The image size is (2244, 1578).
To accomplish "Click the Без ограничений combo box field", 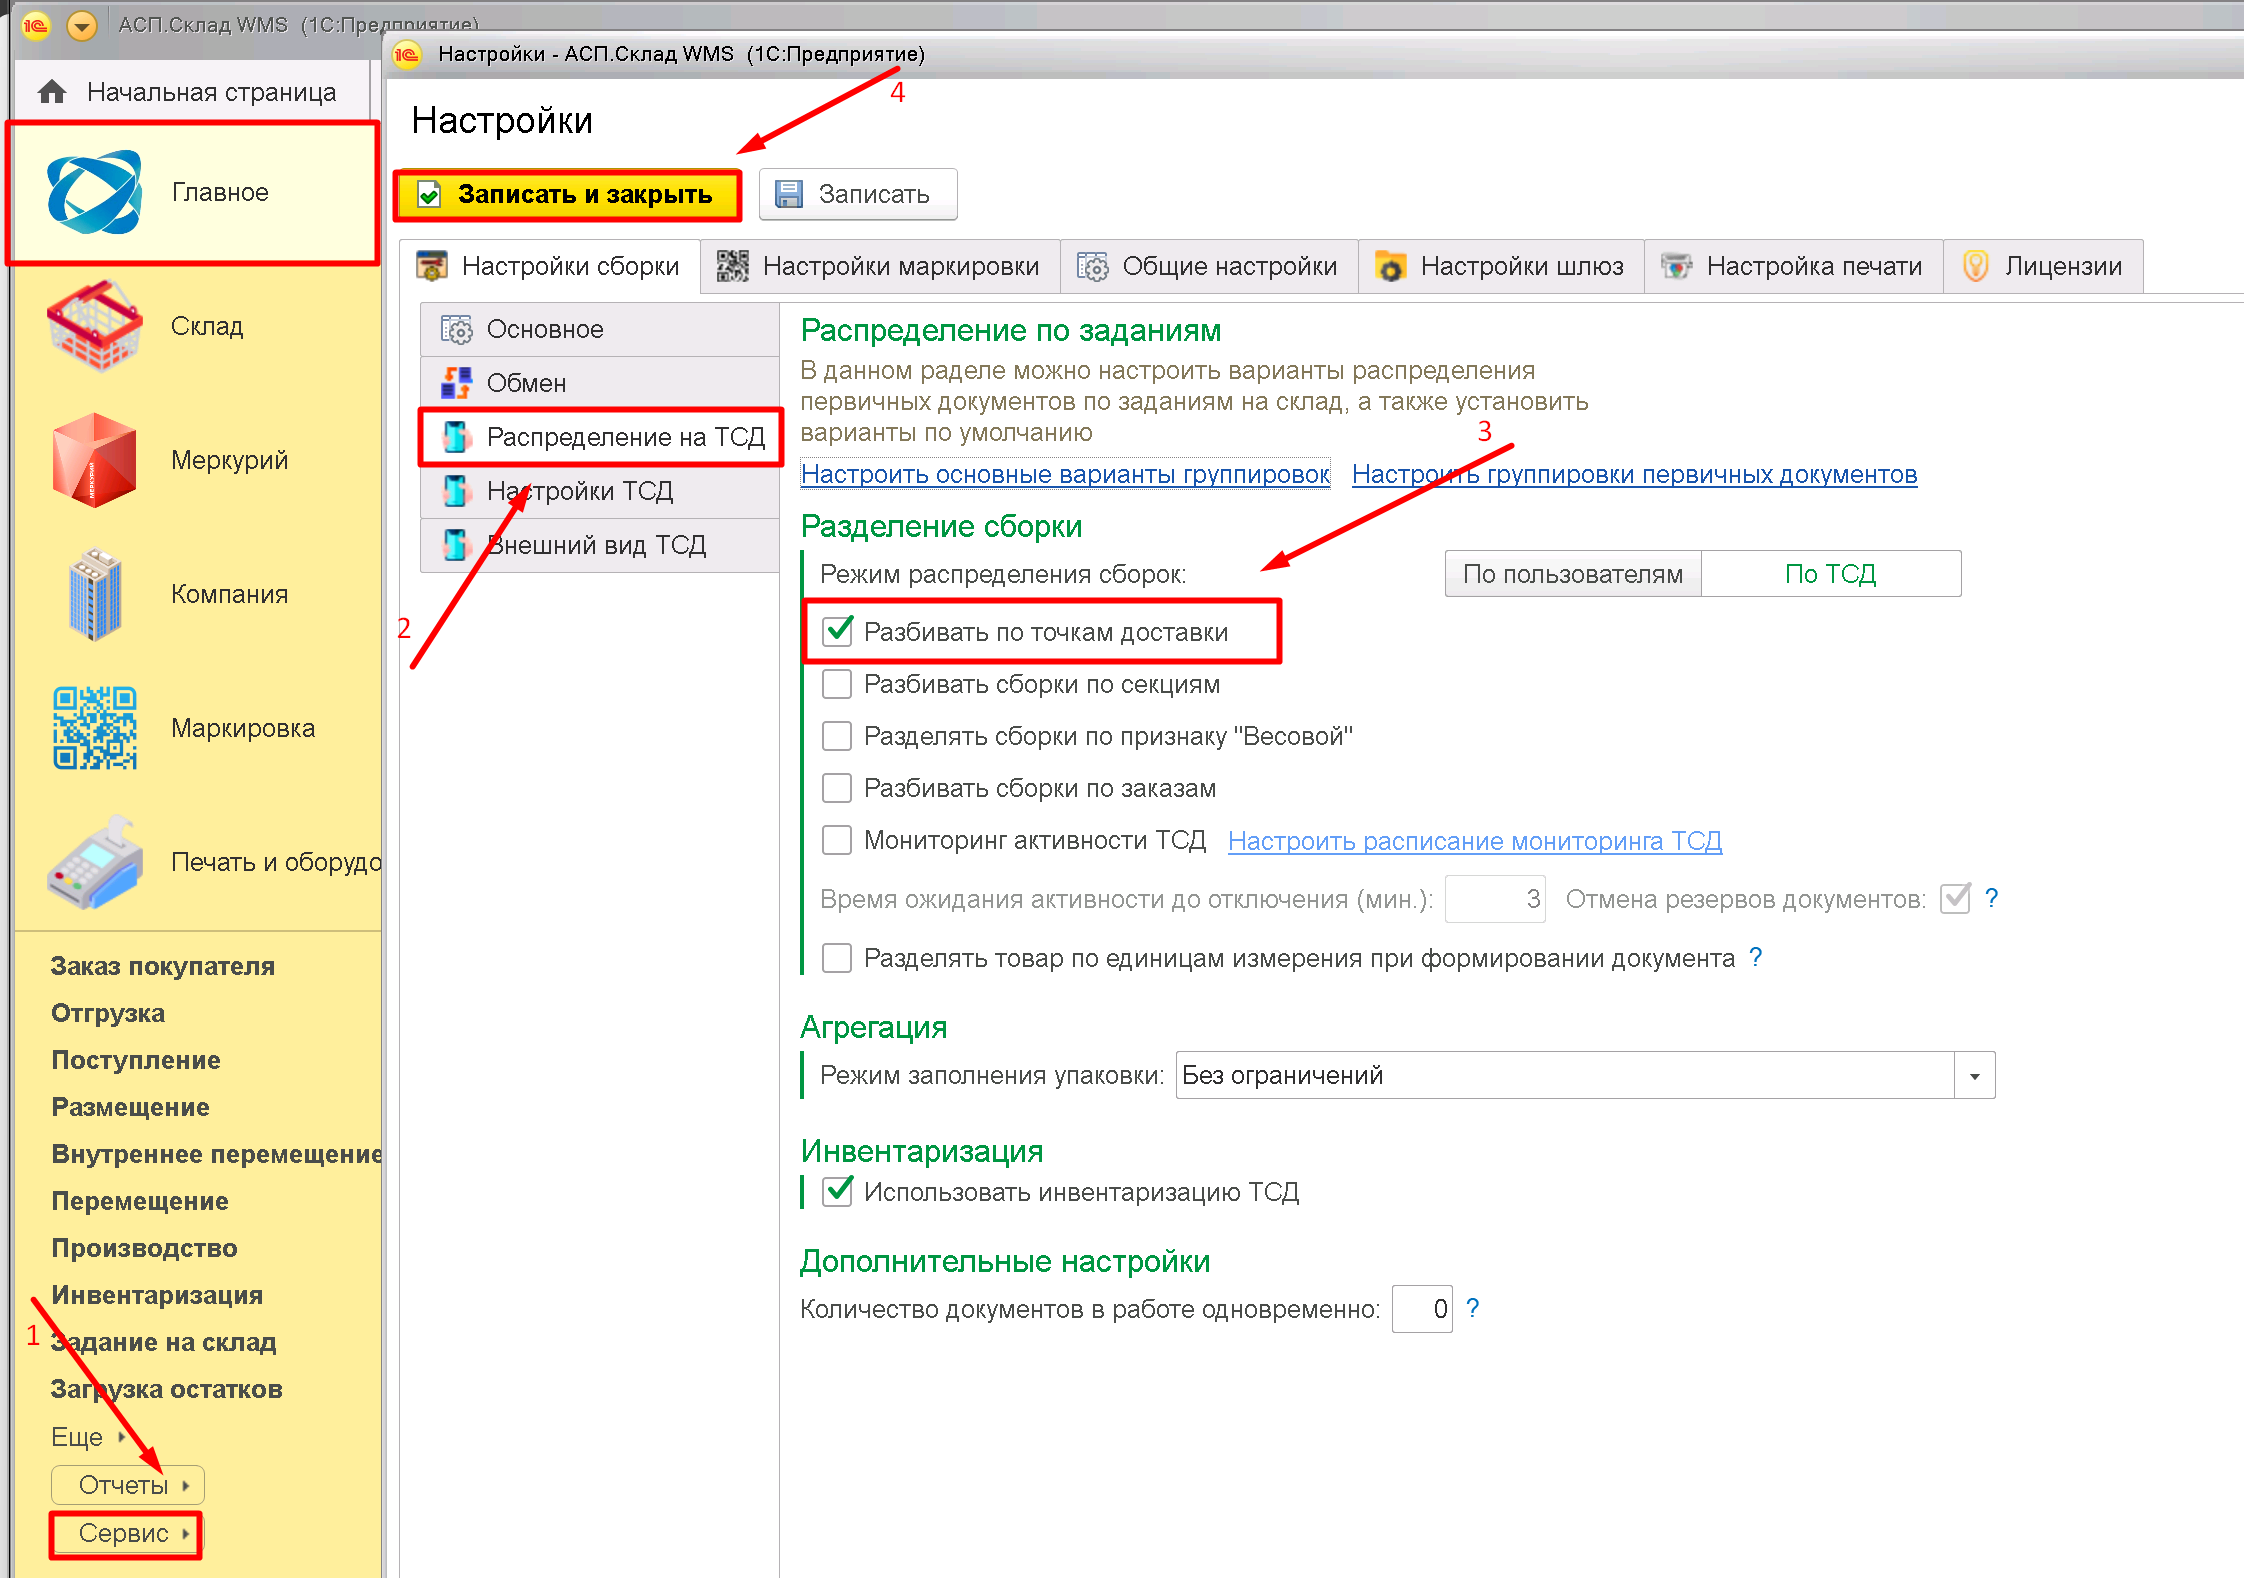I will pyautogui.click(x=1565, y=1076).
